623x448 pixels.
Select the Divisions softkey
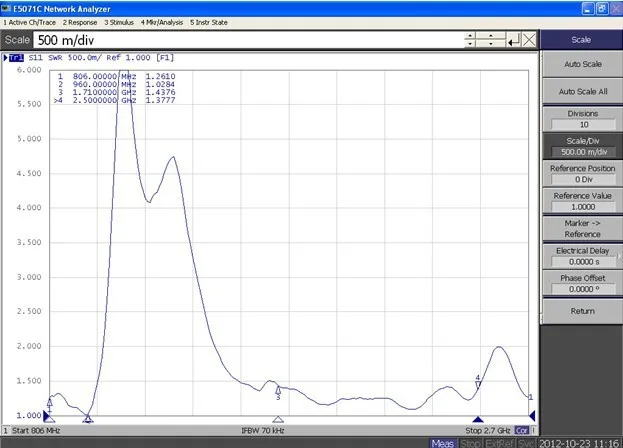click(582, 119)
